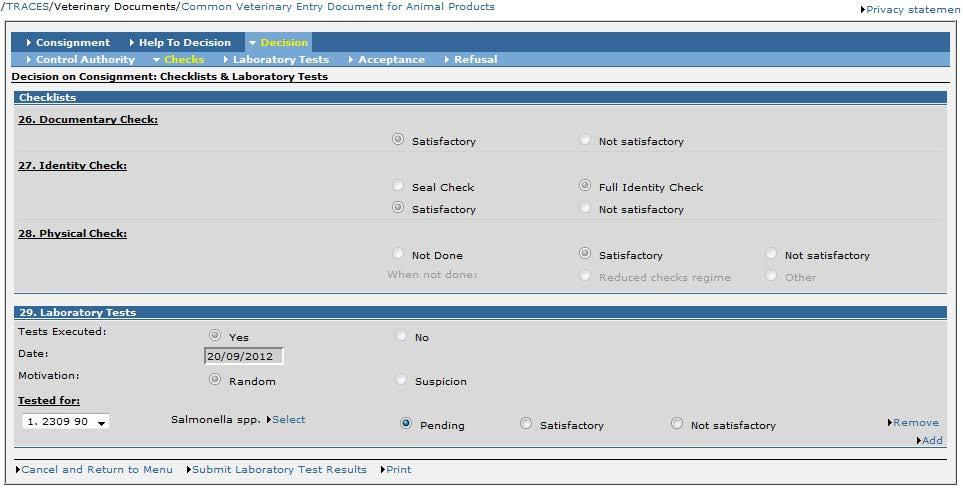This screenshot has width=963, height=488.
Task: Mark Identity Check as Satisfactory
Action: pos(398,207)
